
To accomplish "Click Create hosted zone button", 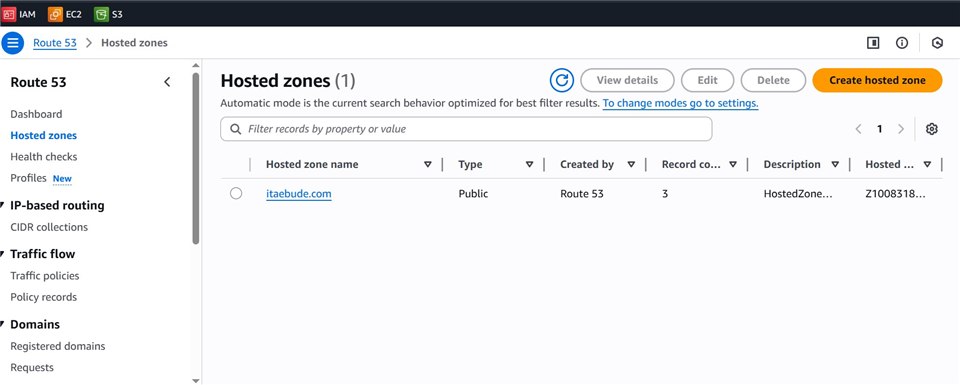I will pyautogui.click(x=877, y=80).
